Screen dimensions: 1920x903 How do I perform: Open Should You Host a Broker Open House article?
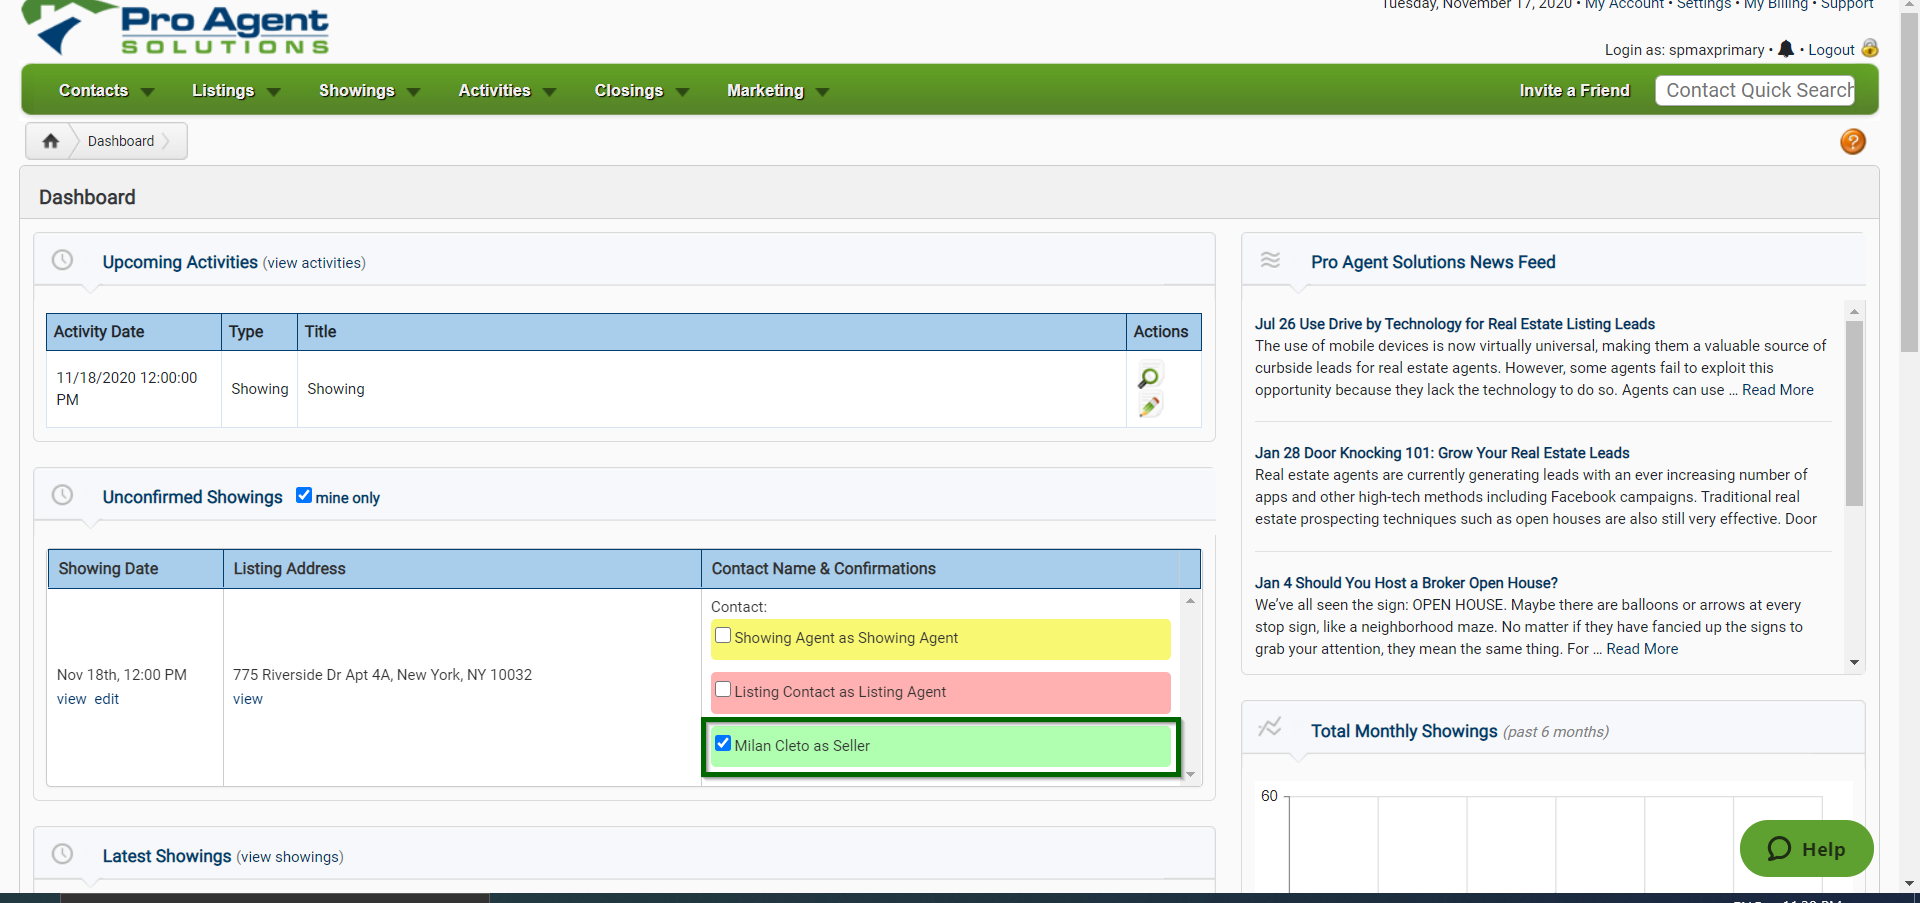click(x=1406, y=583)
